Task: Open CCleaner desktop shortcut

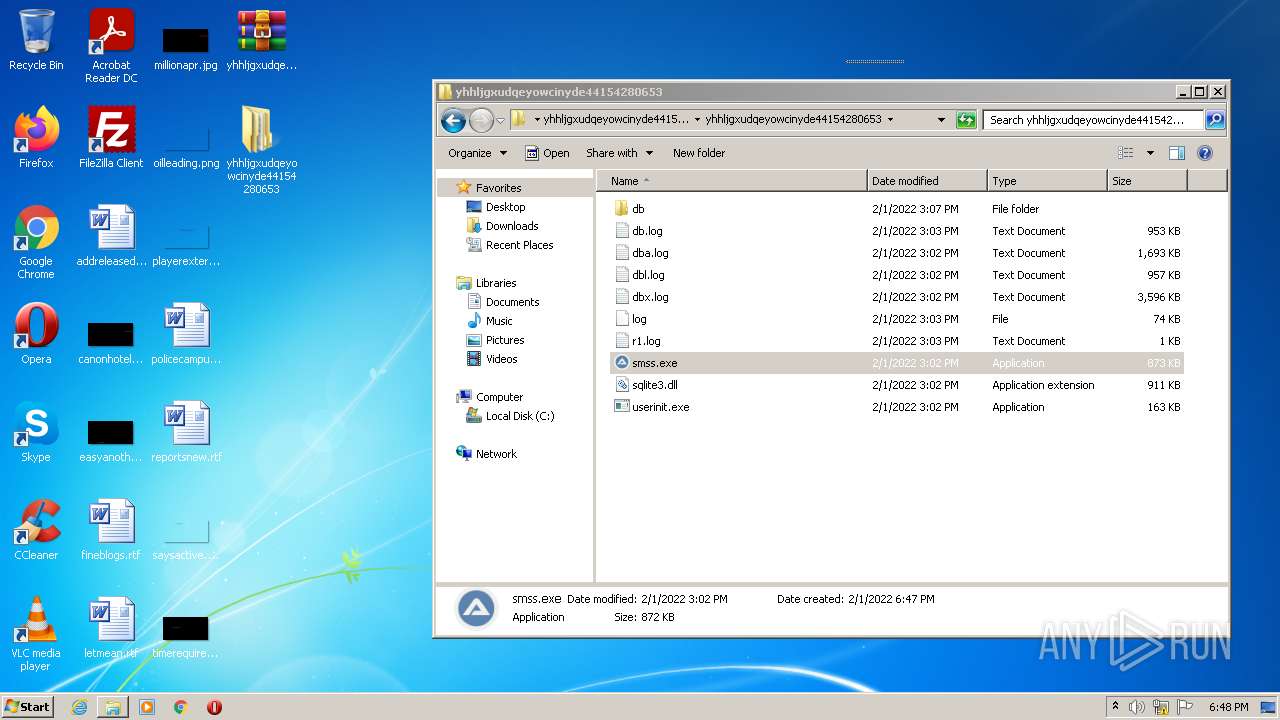Action: 36,529
